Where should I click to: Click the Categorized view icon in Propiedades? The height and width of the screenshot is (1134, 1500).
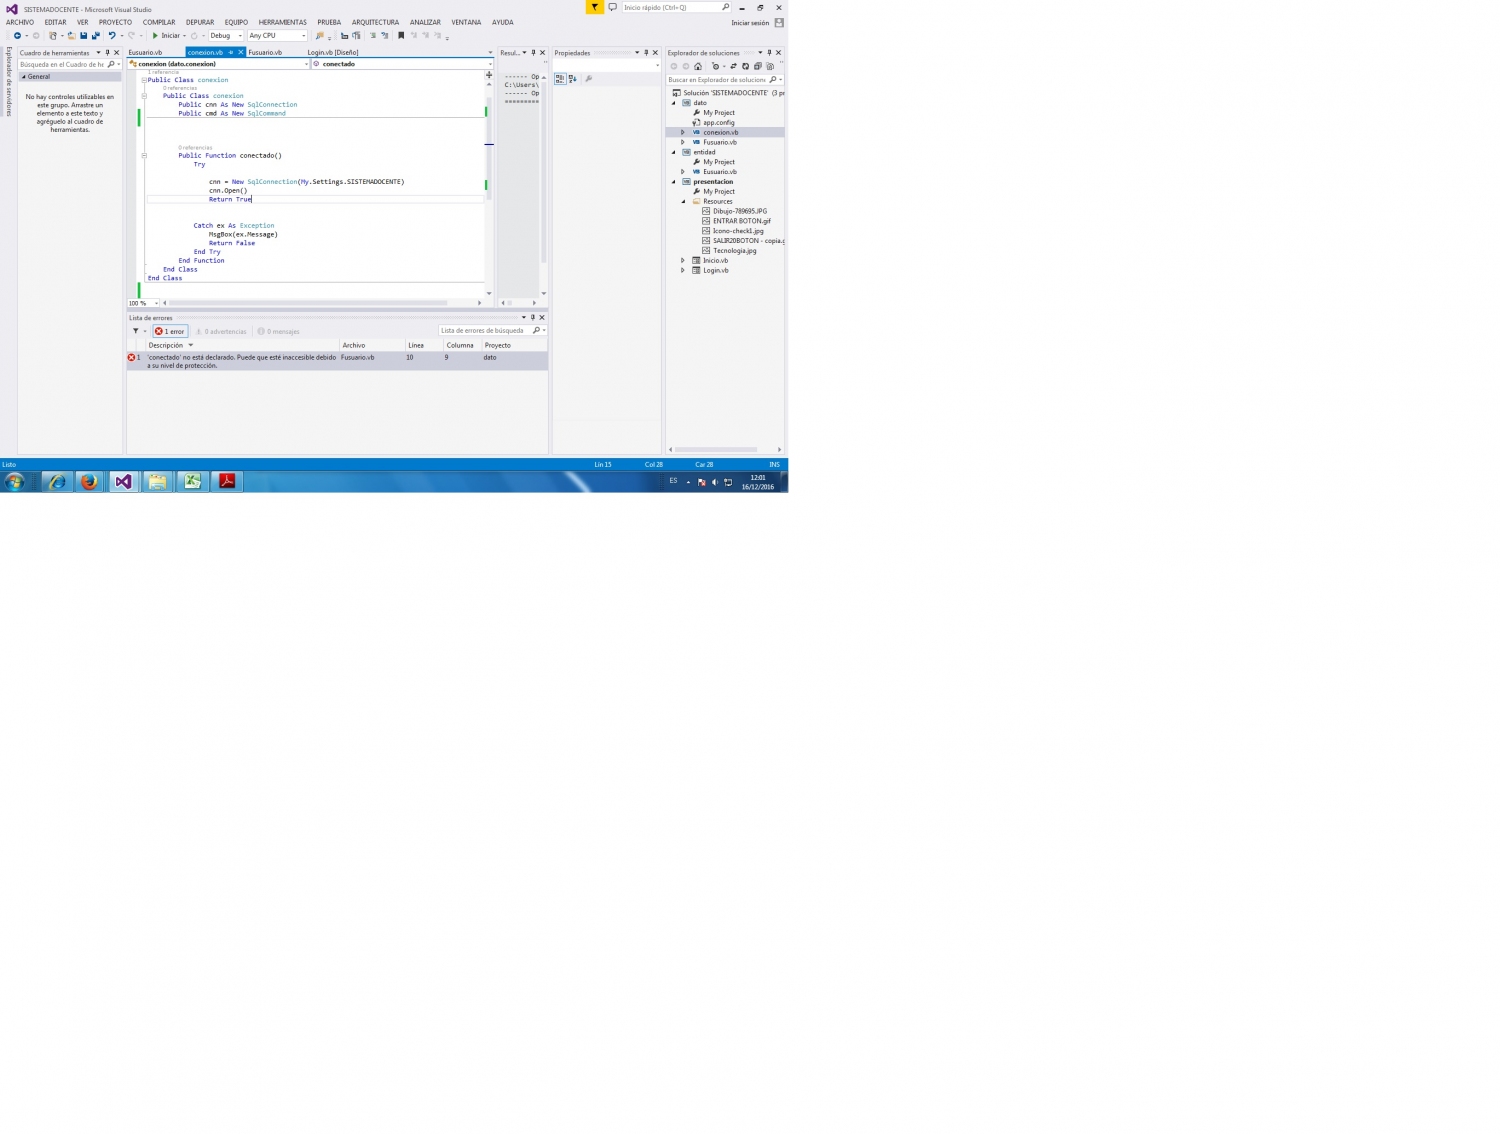pyautogui.click(x=560, y=79)
